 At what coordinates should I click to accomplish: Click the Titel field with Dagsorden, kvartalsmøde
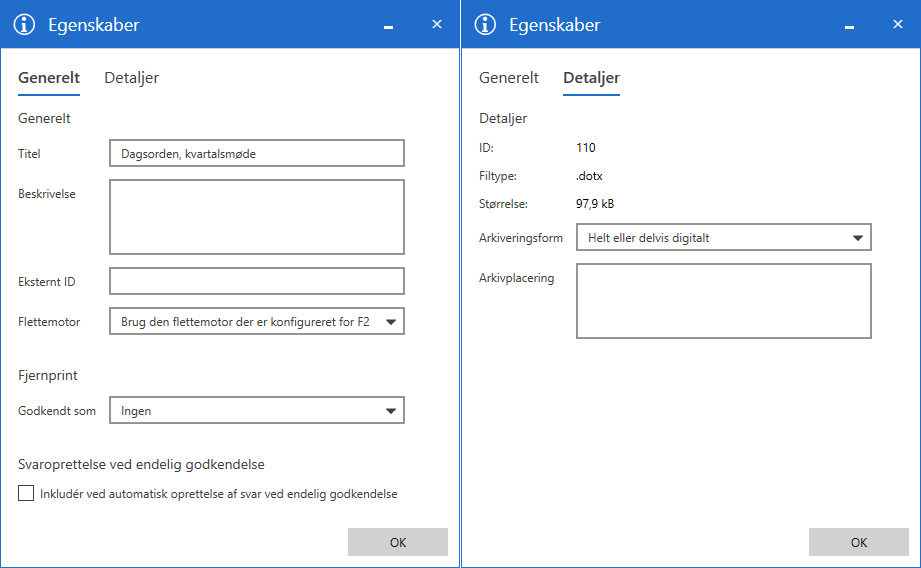[x=257, y=153]
